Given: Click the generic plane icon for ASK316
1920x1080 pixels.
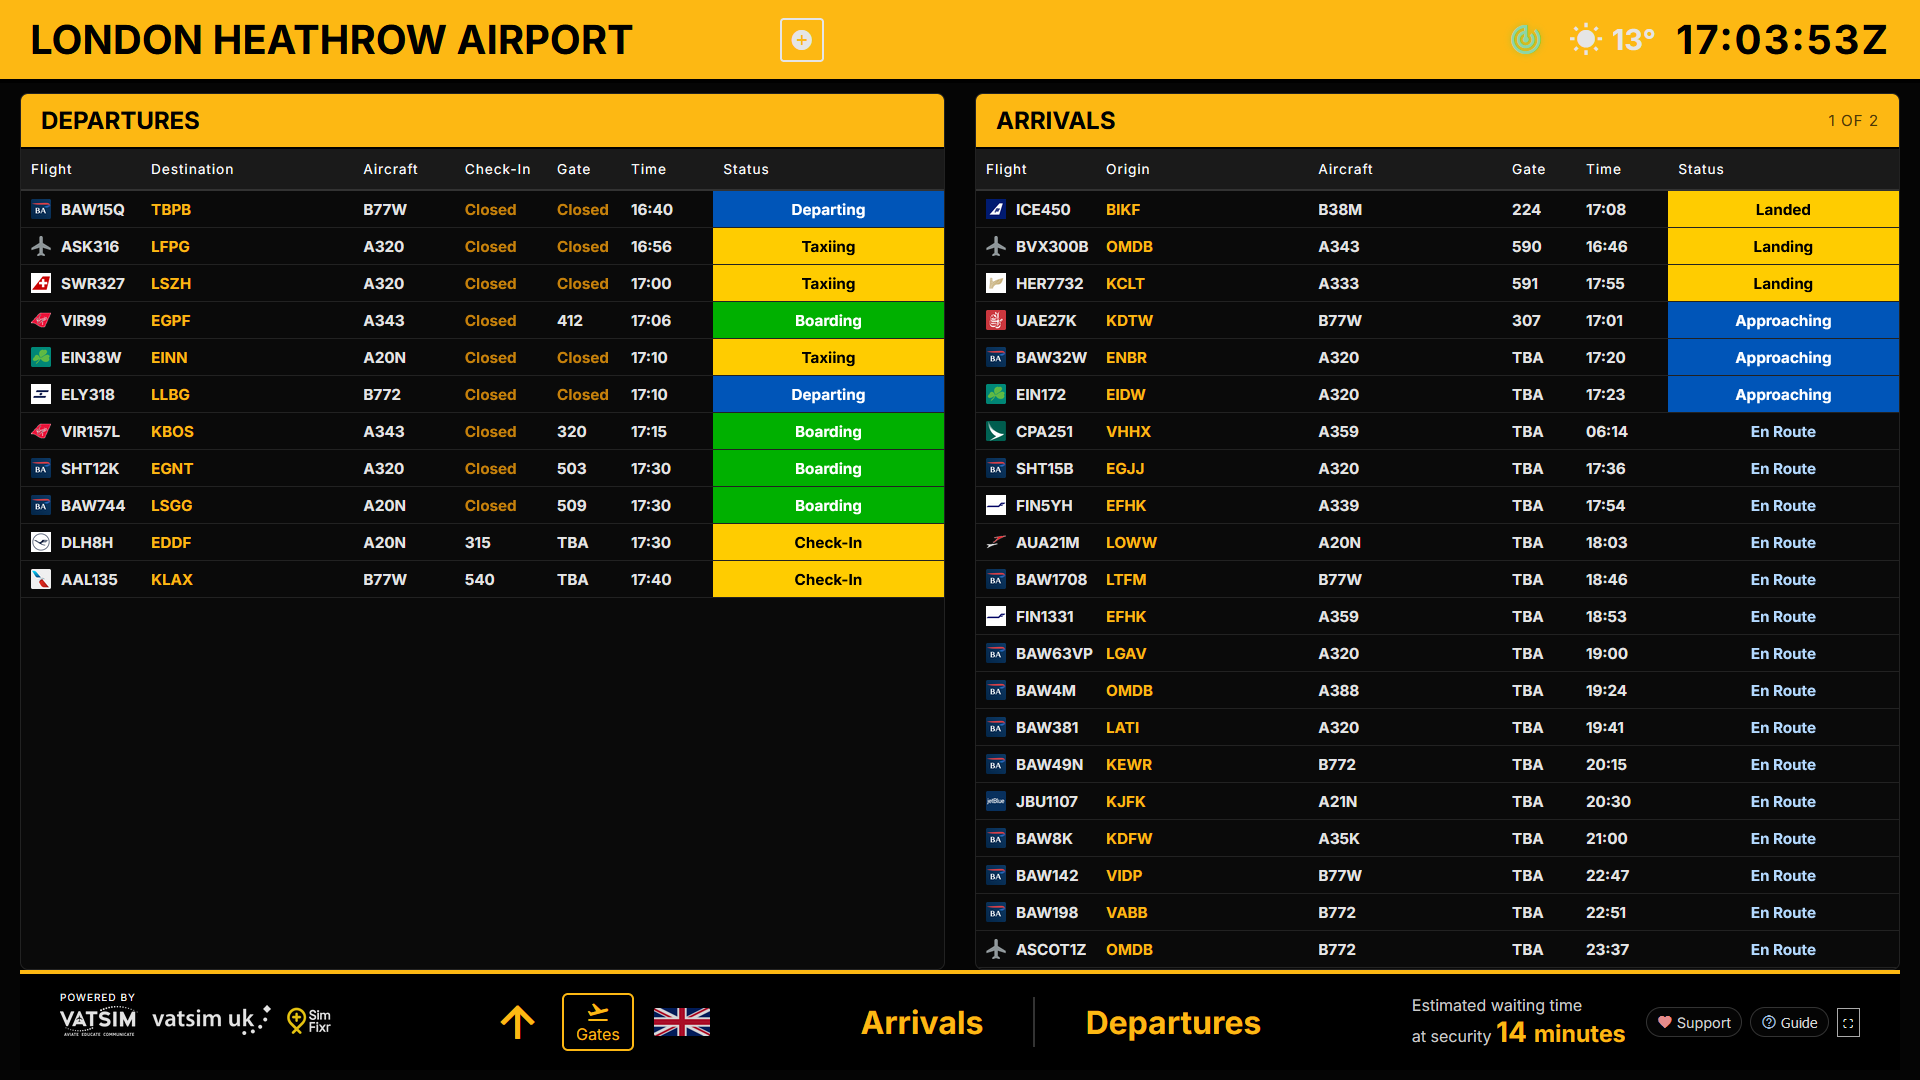Looking at the screenshot, I should coord(41,247).
